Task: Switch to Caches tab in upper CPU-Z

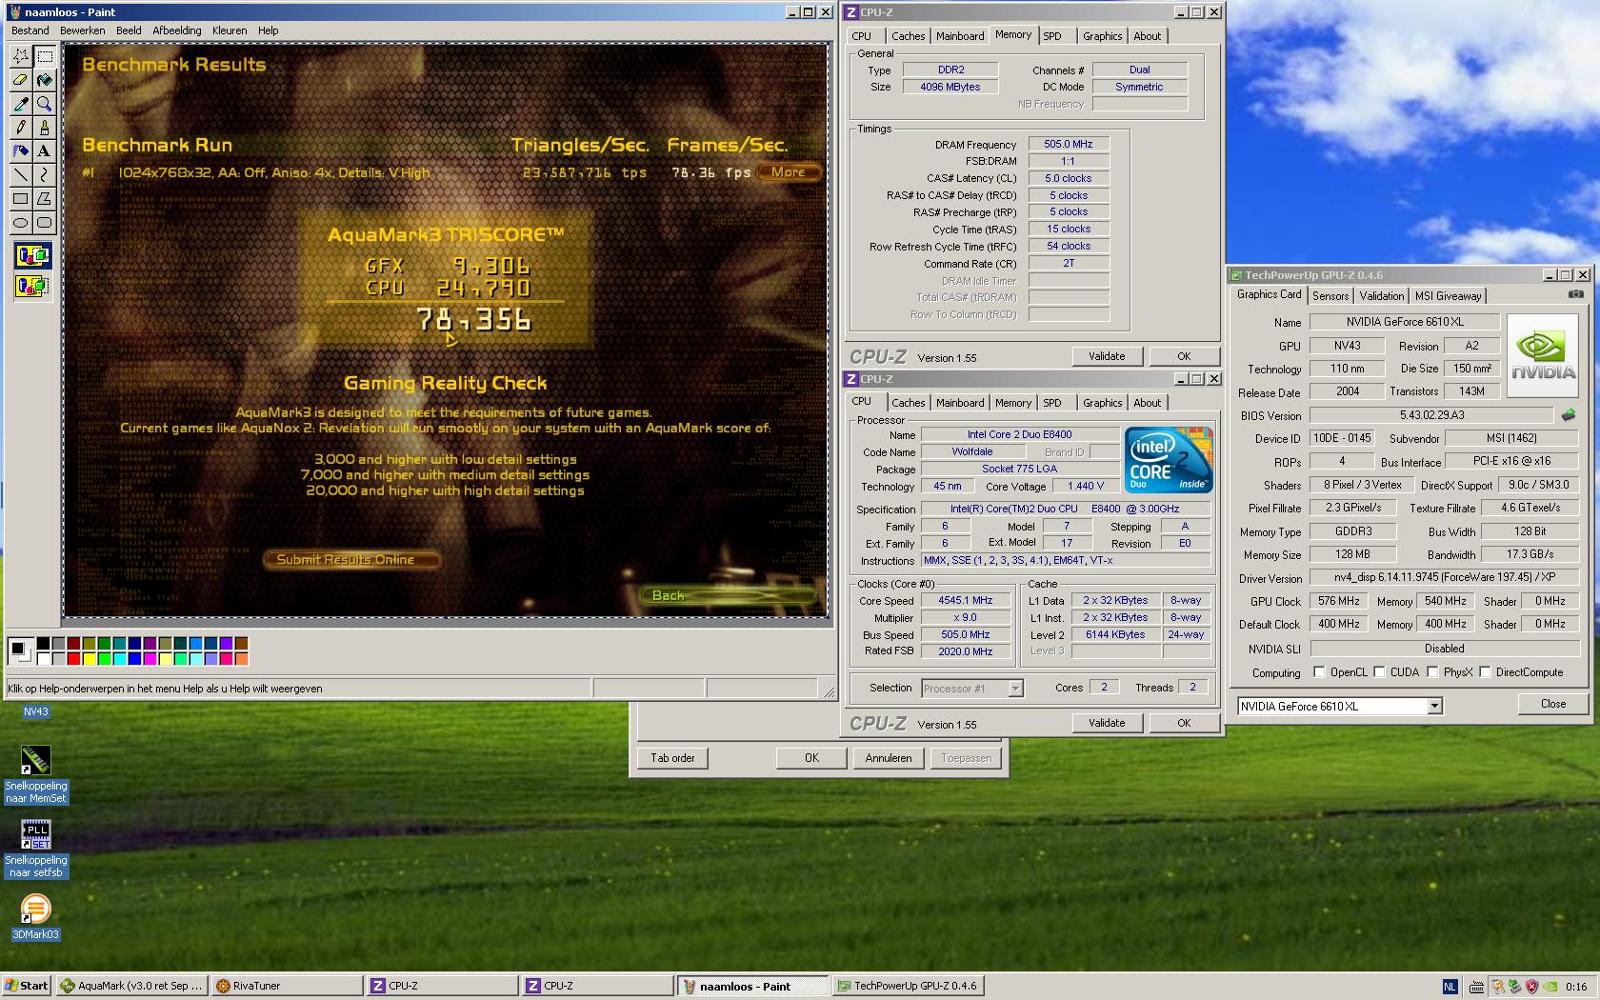Action: 908,36
